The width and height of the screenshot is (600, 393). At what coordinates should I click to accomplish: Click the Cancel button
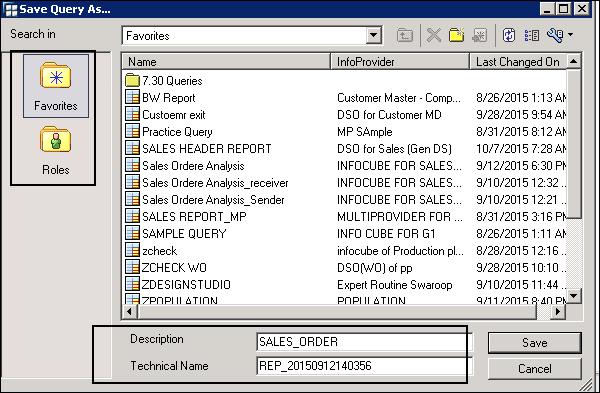(535, 369)
